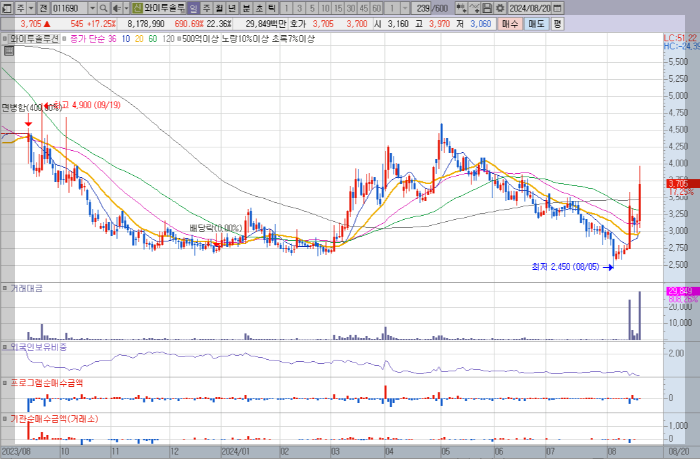Viewport: 700px width, 459px height.
Task: Click the 배당락(0.00%) chart annotation
Action: pyautogui.click(x=216, y=228)
